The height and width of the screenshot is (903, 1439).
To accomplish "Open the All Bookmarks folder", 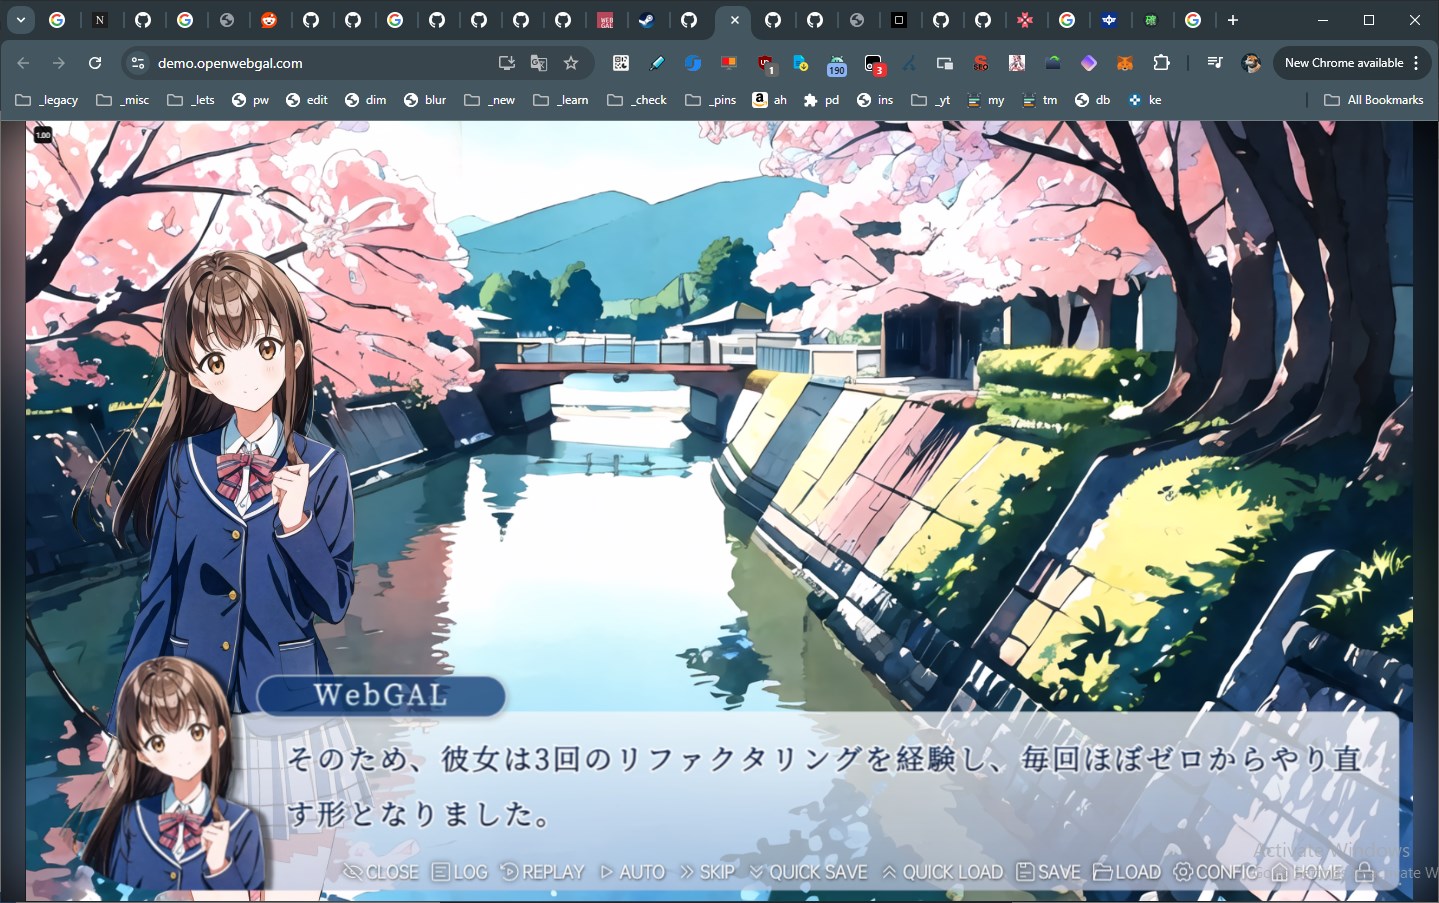I will [1374, 100].
